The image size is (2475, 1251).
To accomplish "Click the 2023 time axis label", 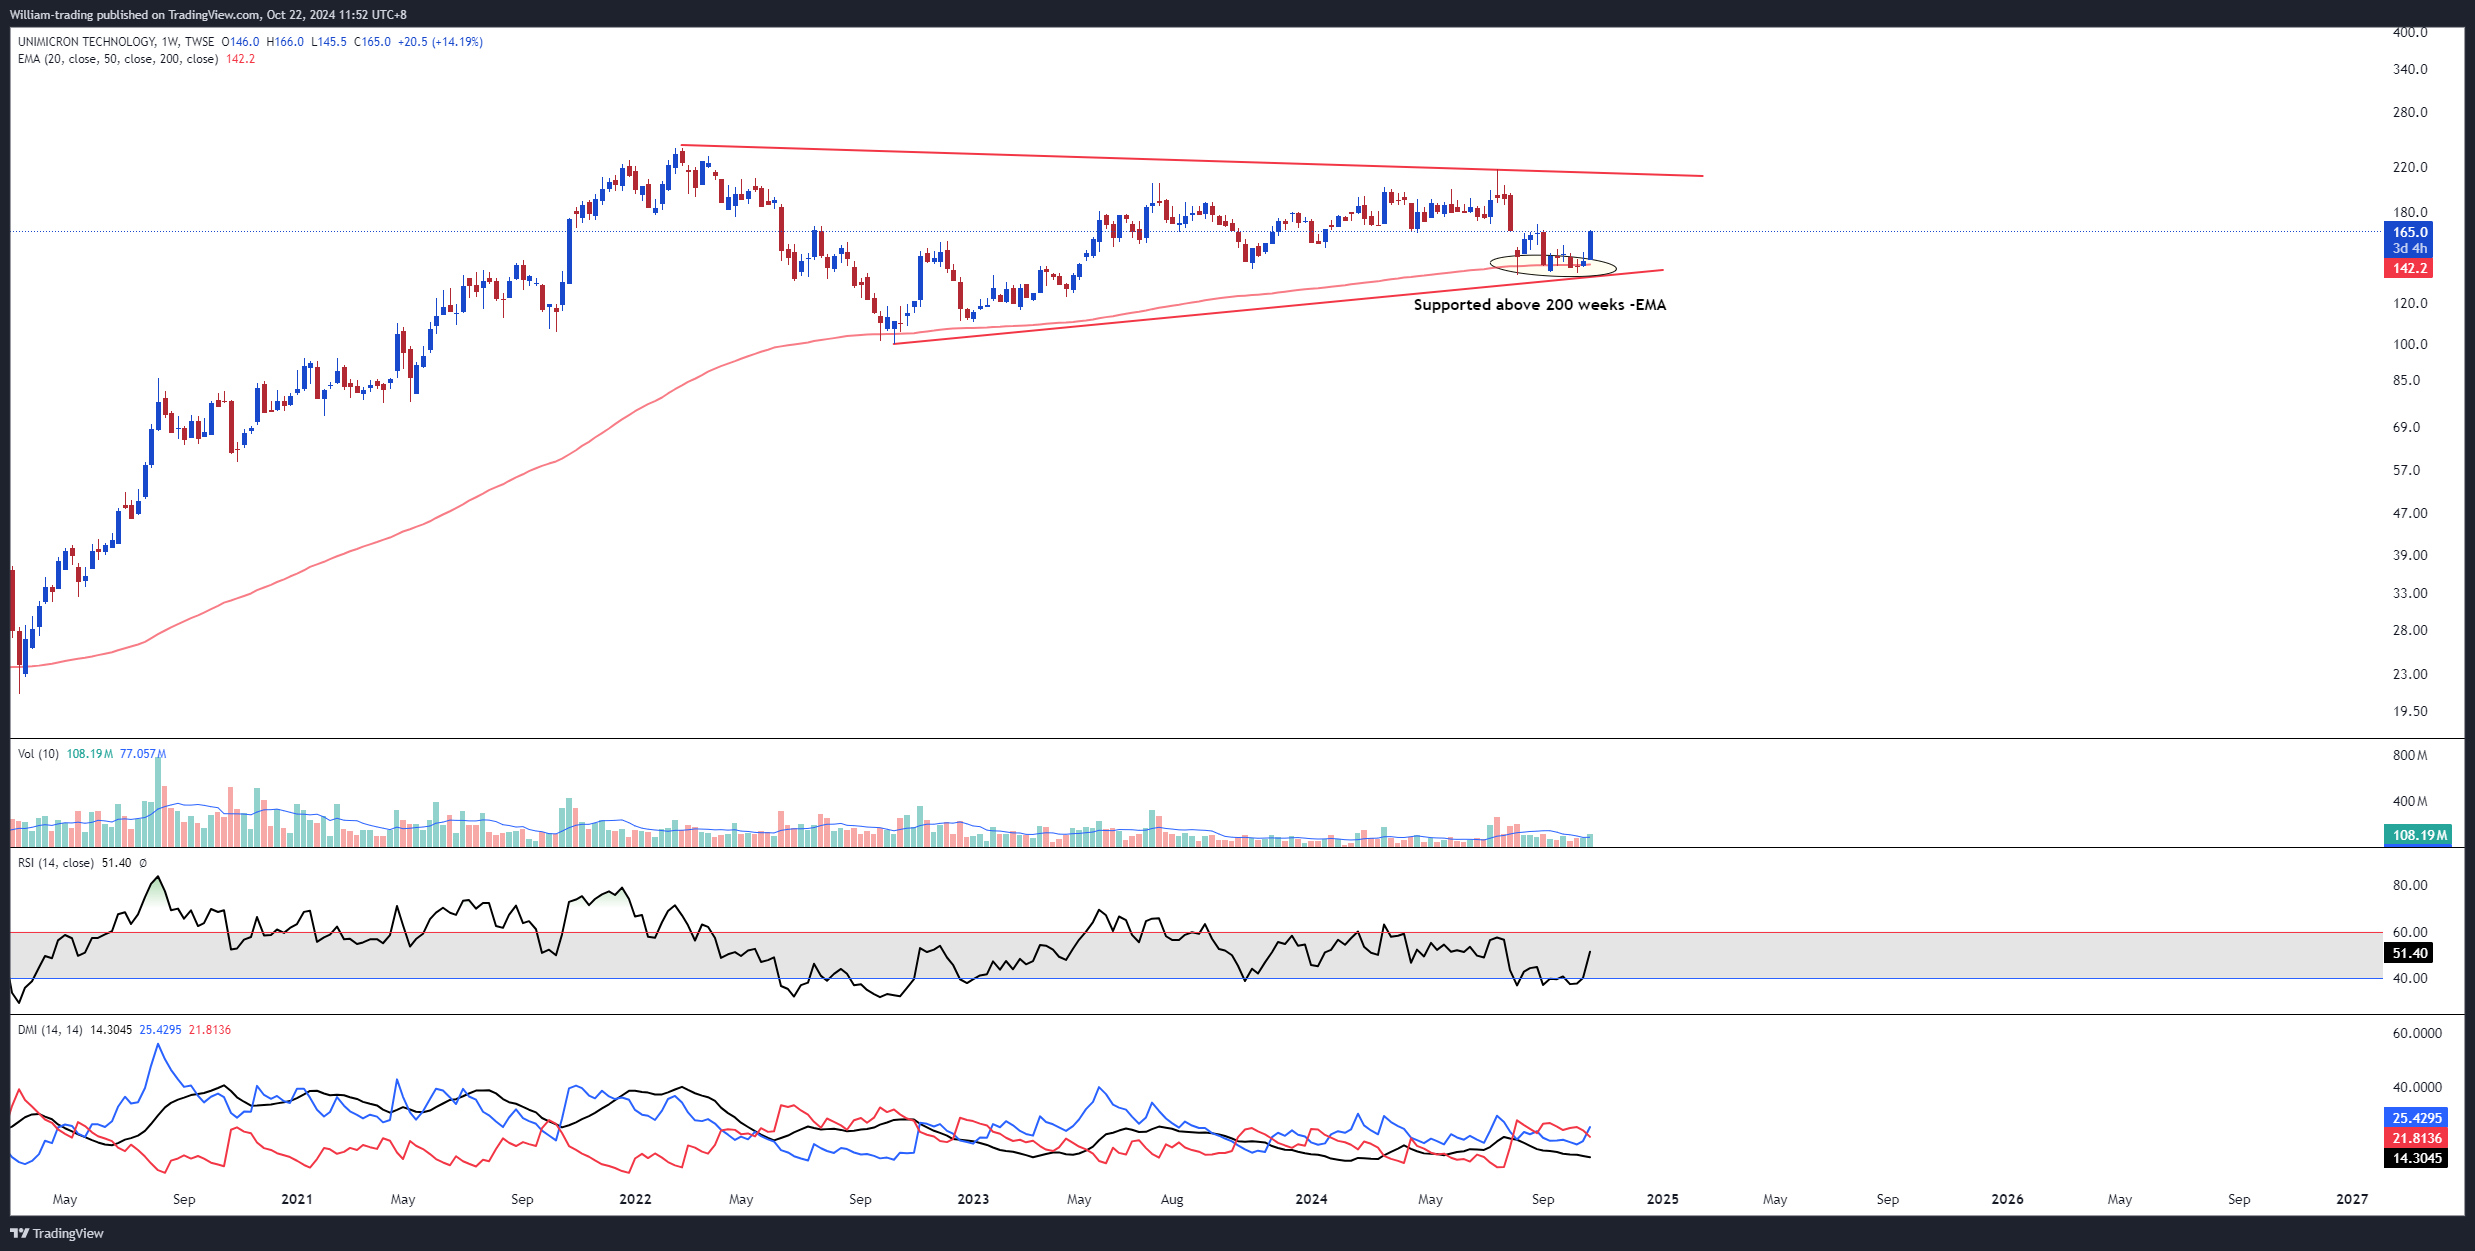I will point(973,1199).
